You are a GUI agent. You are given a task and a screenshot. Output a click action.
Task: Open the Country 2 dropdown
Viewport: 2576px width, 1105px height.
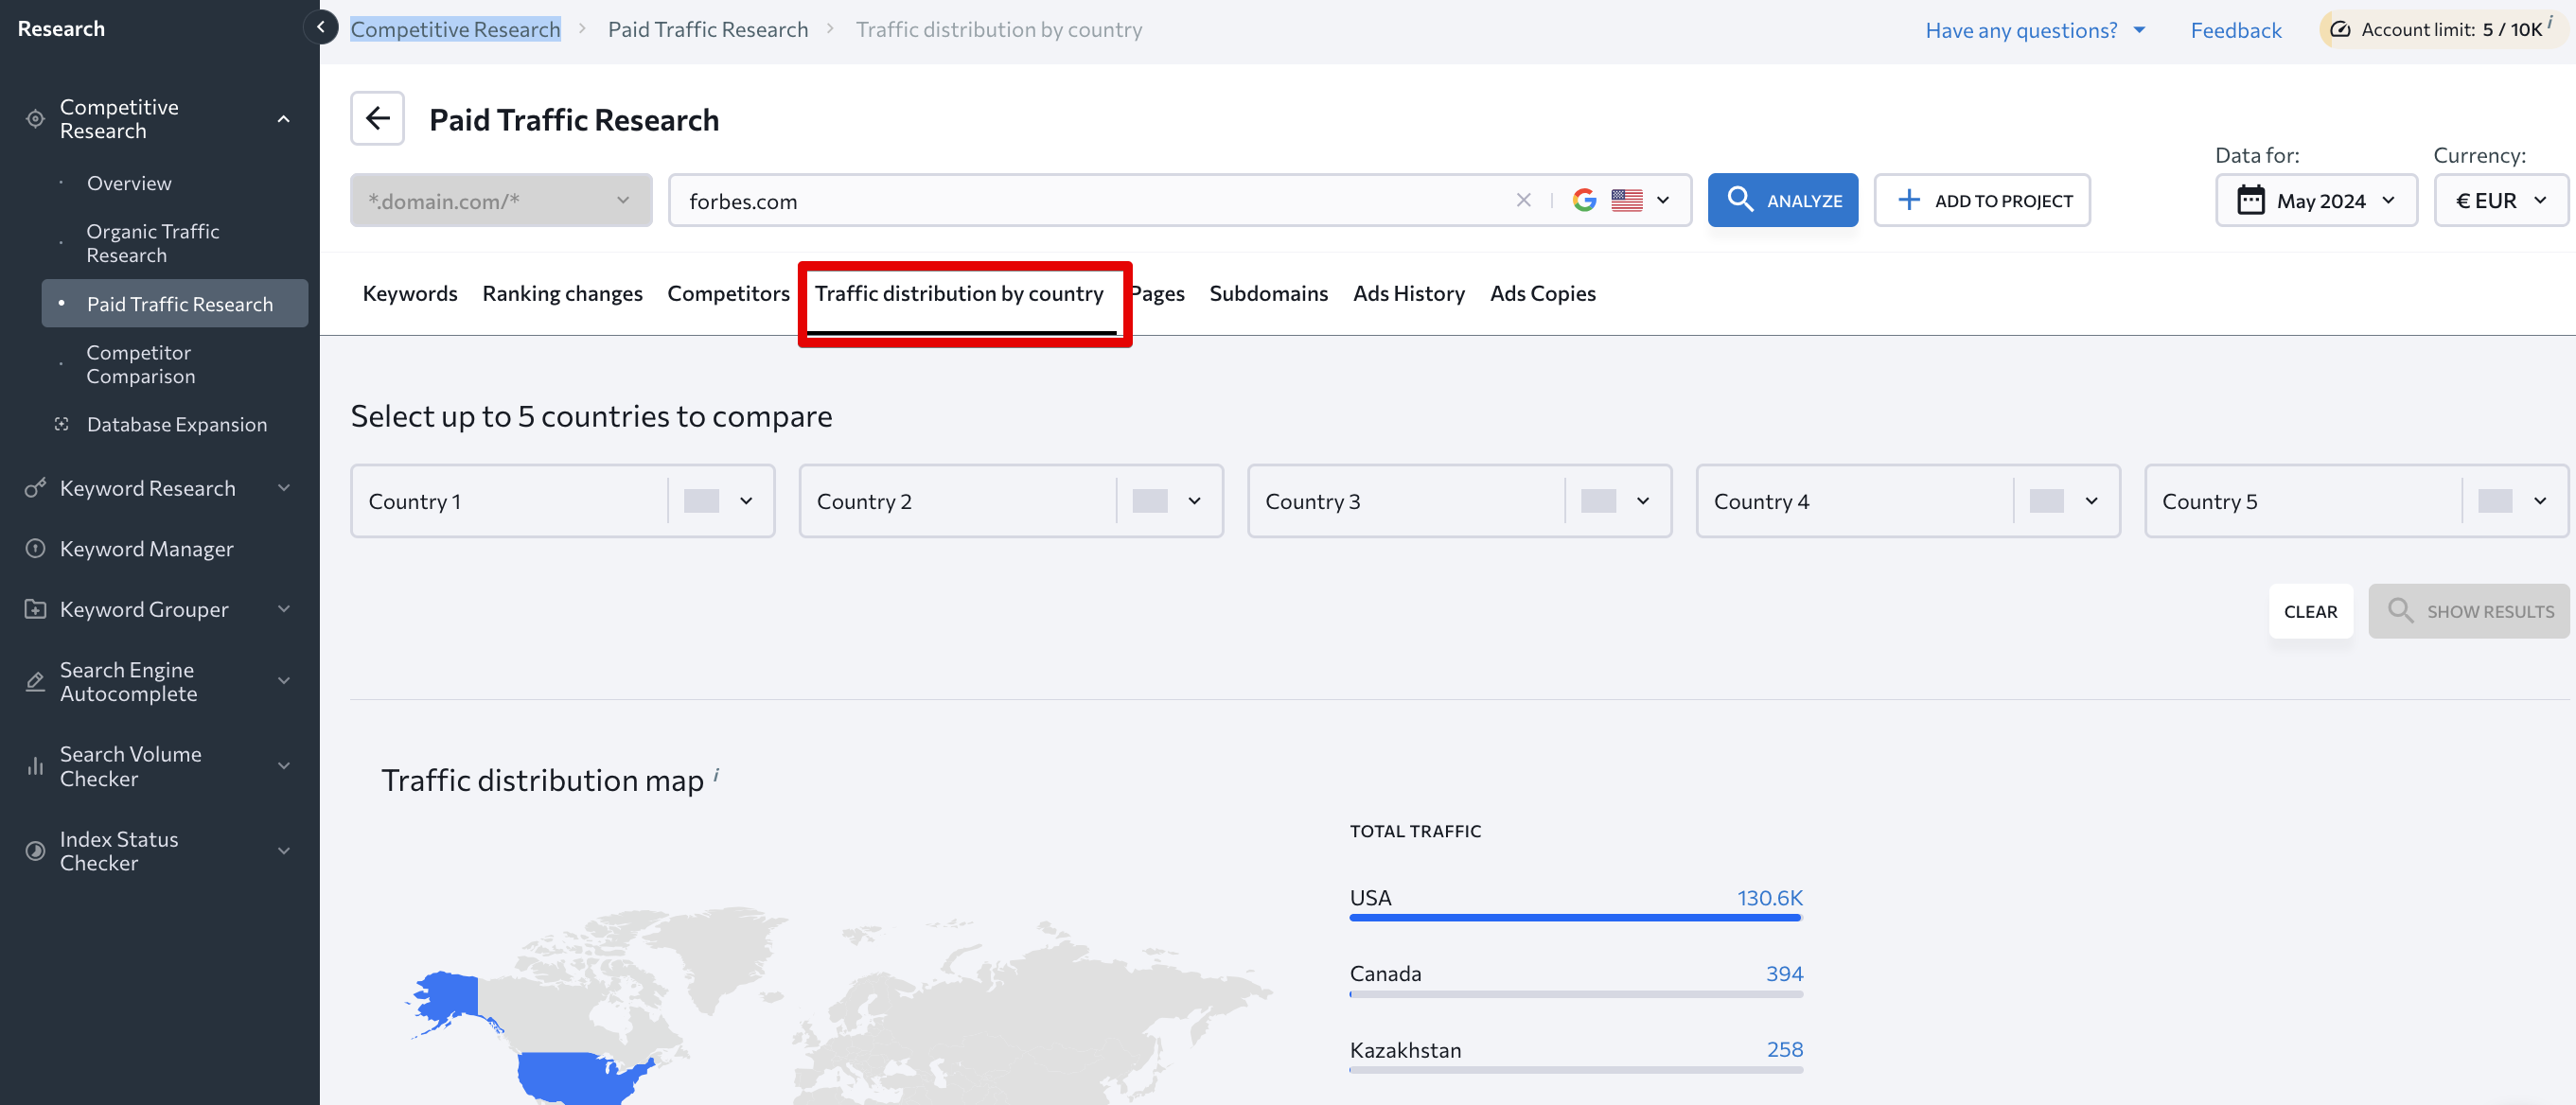[x=1011, y=500]
